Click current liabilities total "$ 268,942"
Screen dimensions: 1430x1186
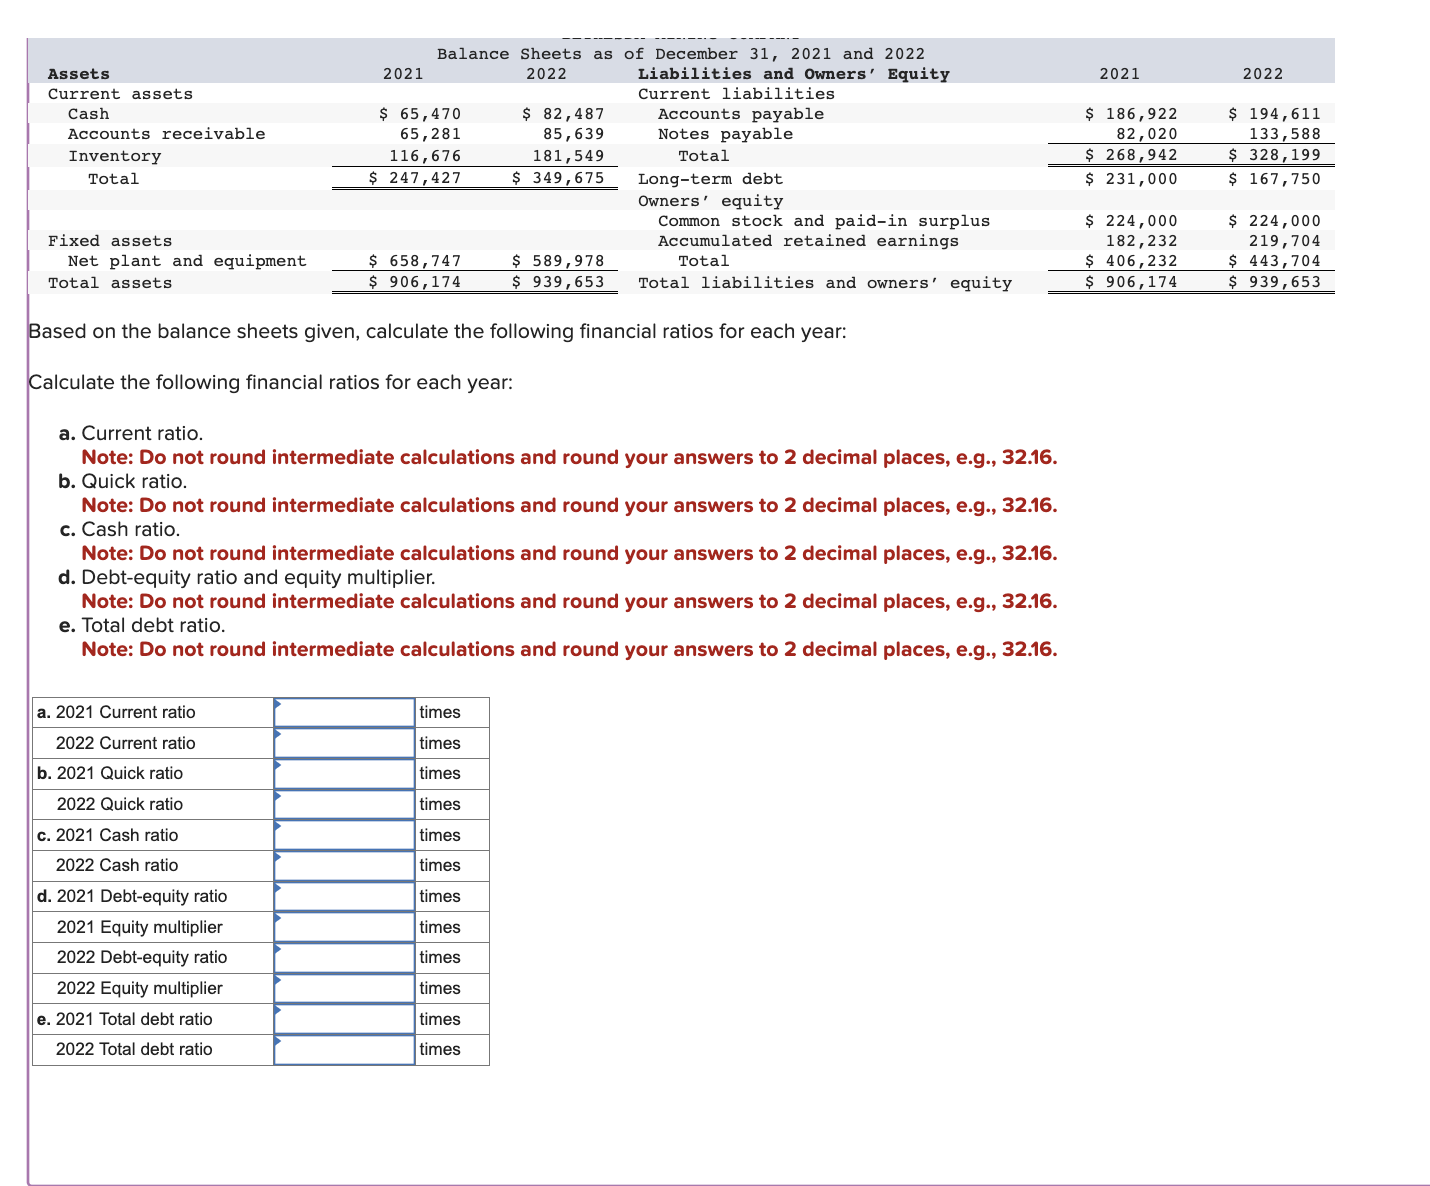[x=1131, y=156]
